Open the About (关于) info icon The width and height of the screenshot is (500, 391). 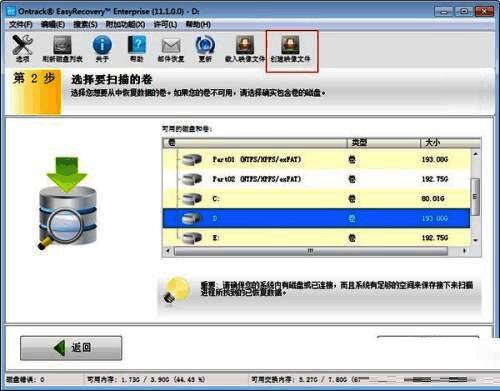[x=102, y=48]
